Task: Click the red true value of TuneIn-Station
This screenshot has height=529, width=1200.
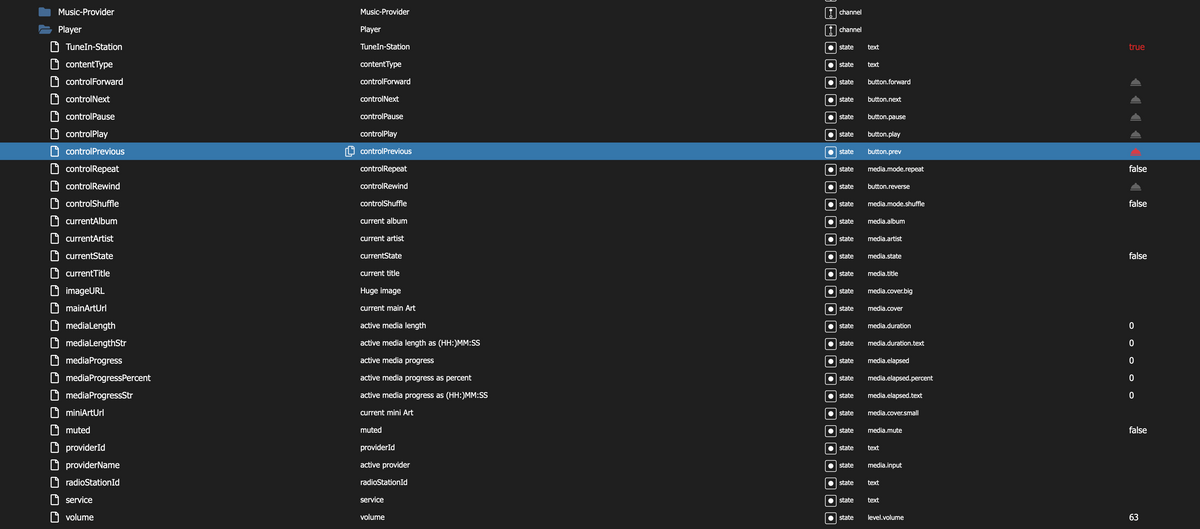Action: 1136,47
